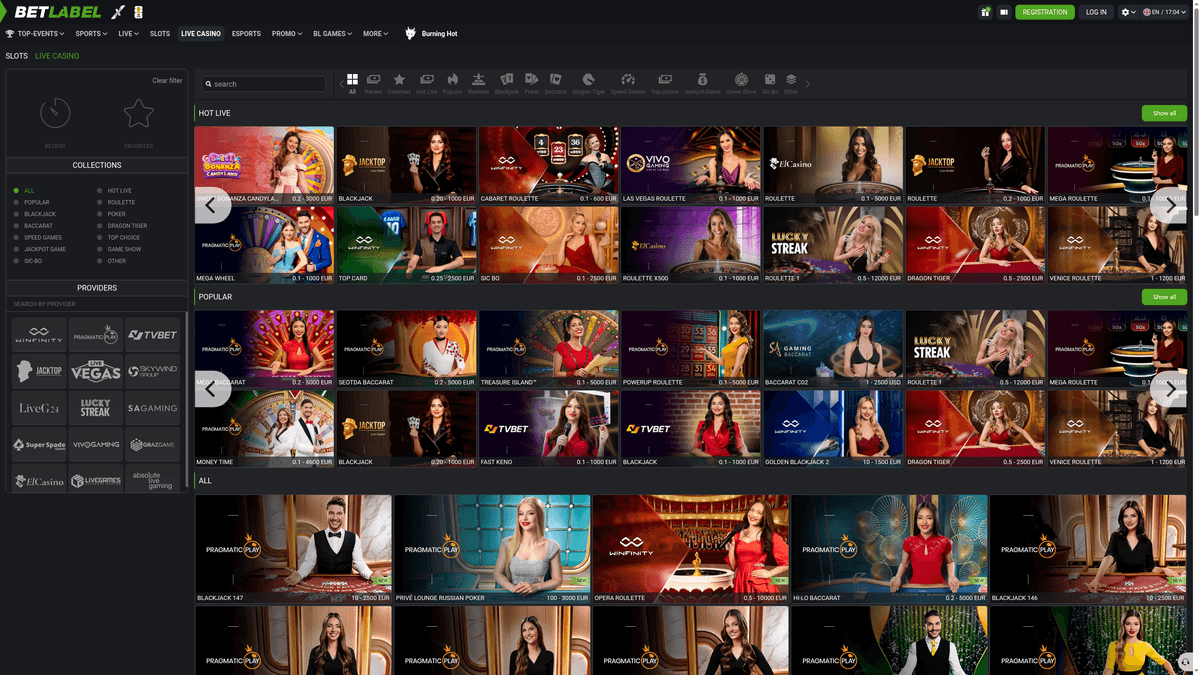Expand the BL GAMES dropdown menu
Screen dimensions: 1200x675
332,34
